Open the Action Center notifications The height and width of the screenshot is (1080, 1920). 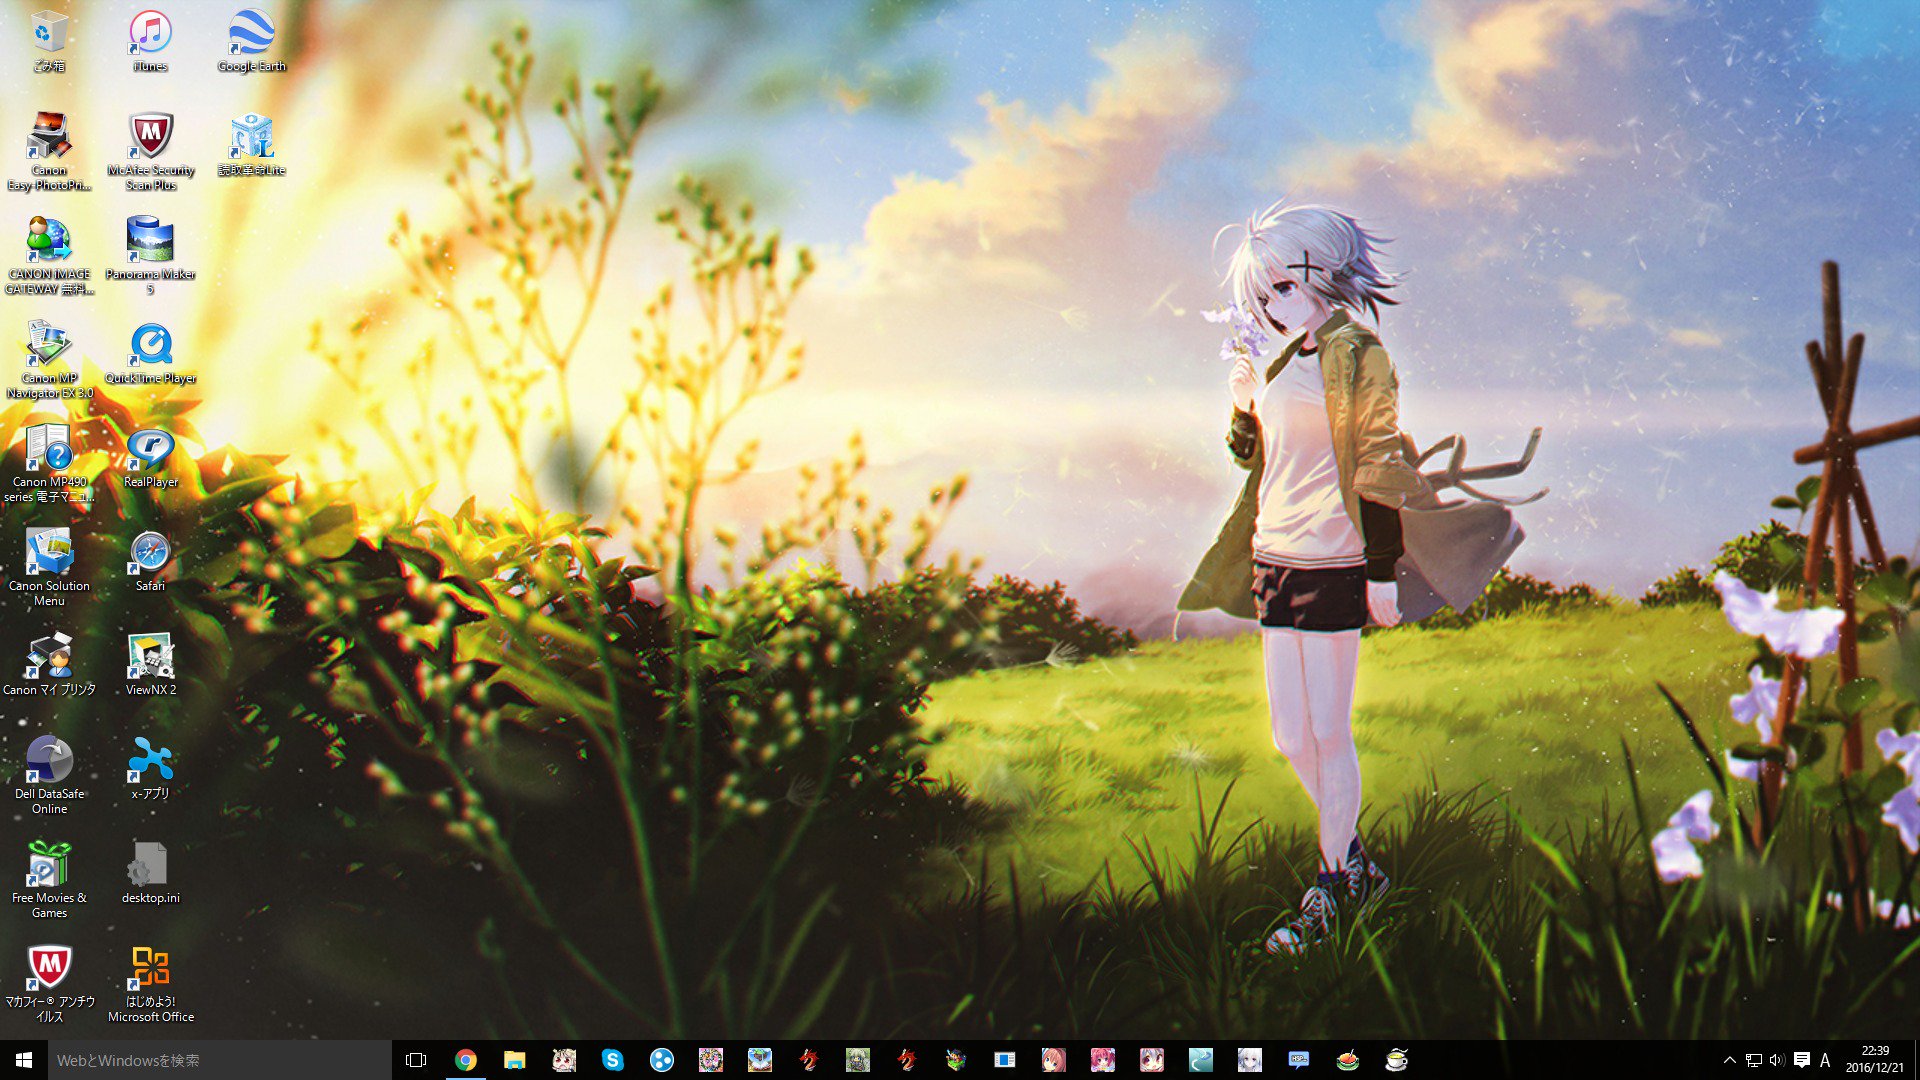[x=1801, y=1060]
